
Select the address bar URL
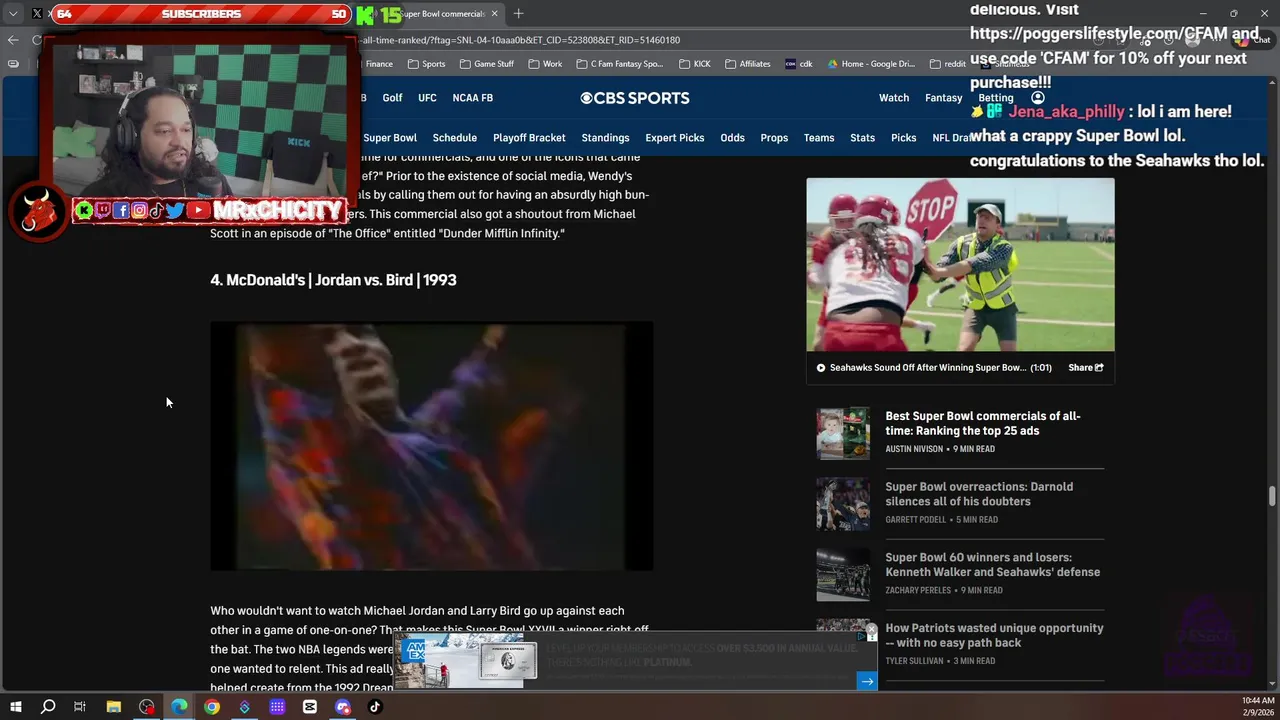coord(520,40)
